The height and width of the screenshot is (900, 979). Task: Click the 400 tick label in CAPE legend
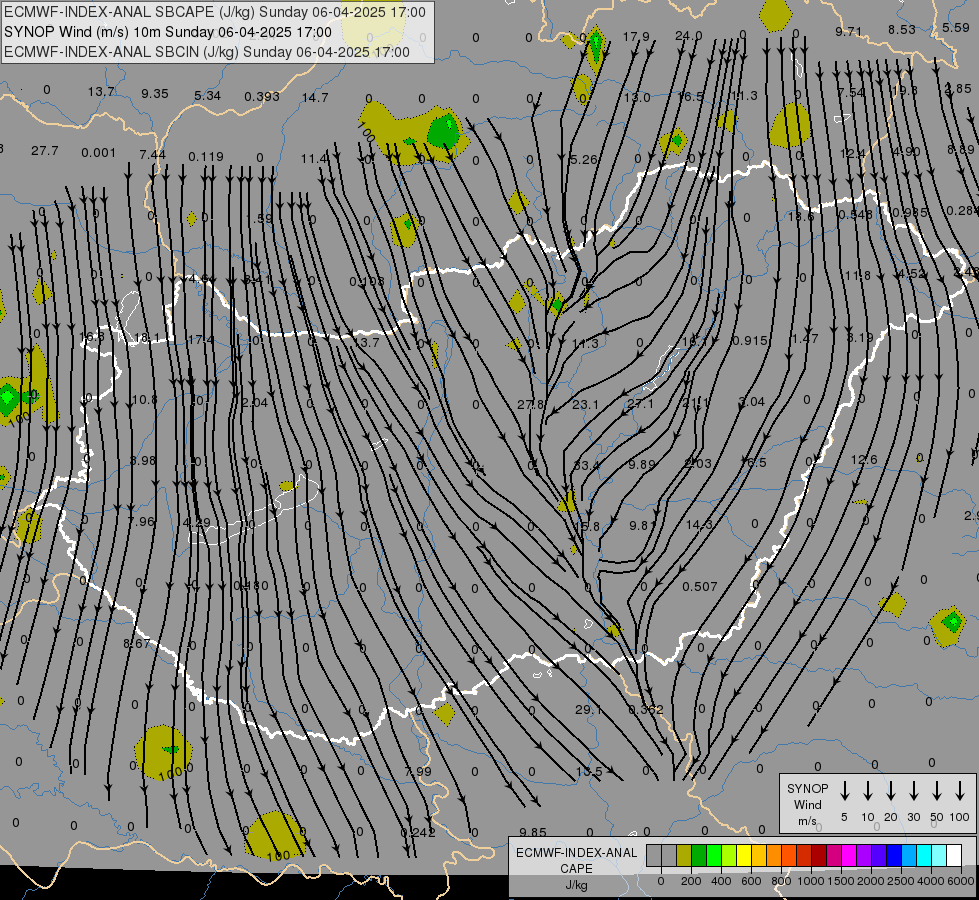point(721,881)
